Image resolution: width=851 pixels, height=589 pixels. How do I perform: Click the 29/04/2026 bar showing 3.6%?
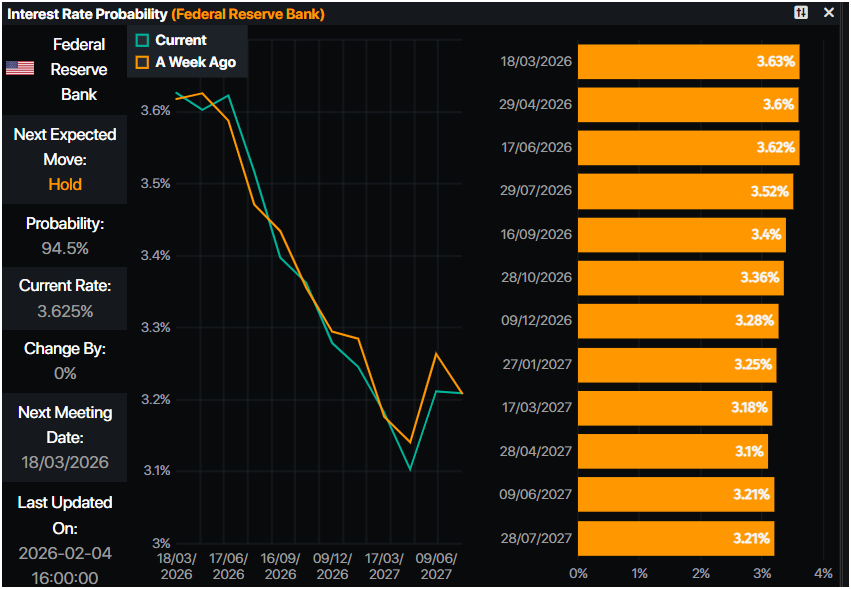688,105
